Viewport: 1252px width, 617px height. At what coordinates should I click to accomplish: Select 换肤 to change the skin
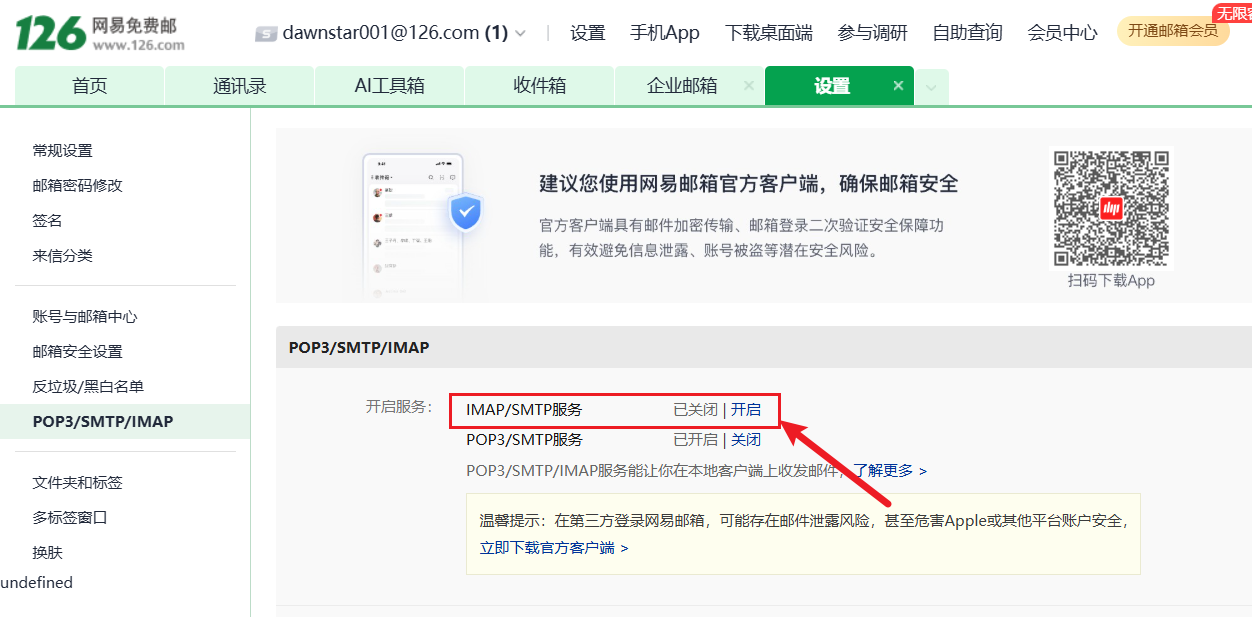coord(47,553)
